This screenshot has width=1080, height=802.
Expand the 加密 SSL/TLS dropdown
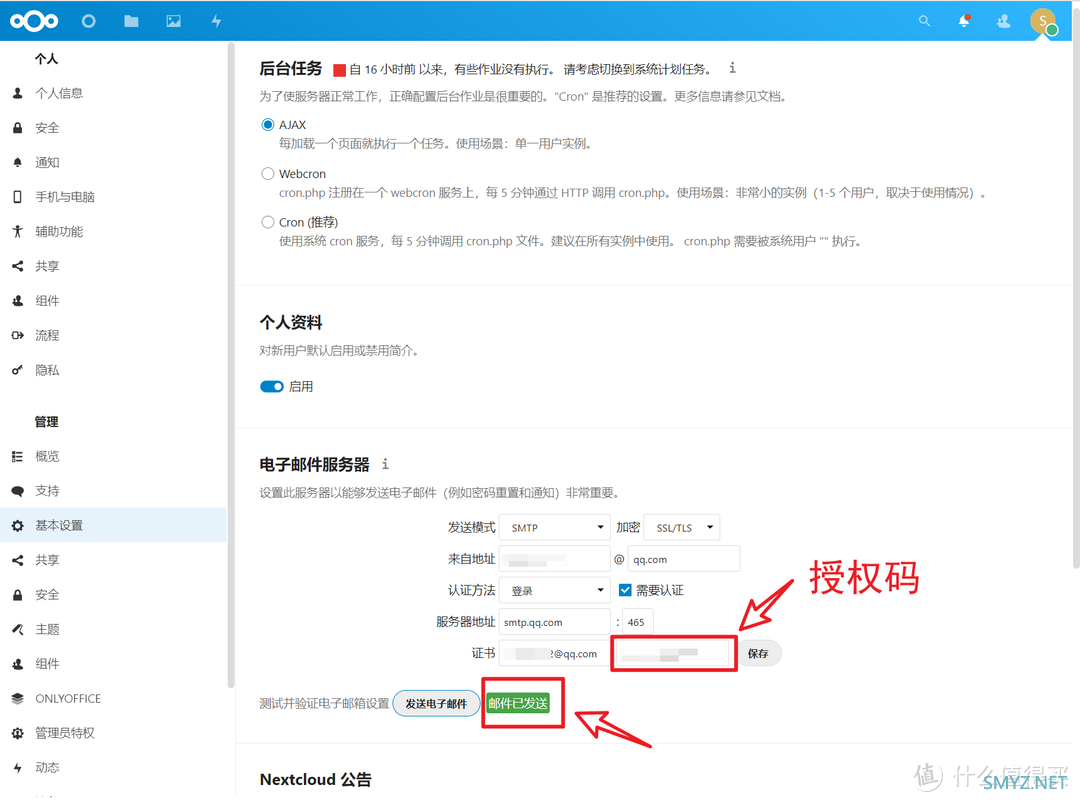click(681, 527)
